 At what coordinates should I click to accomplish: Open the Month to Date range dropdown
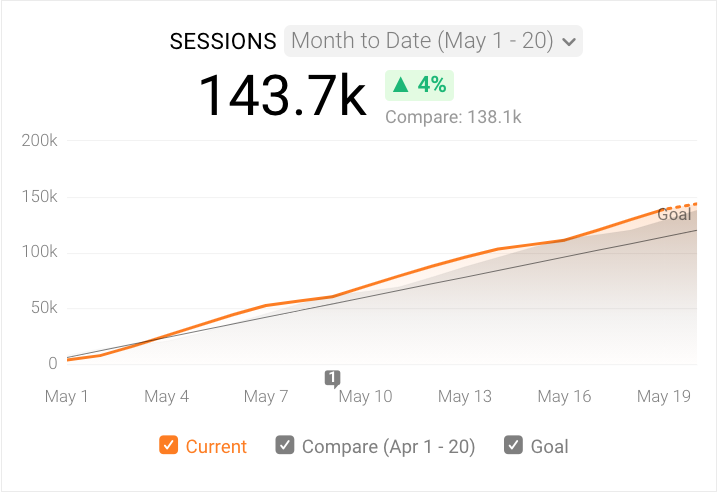pyautogui.click(x=433, y=41)
